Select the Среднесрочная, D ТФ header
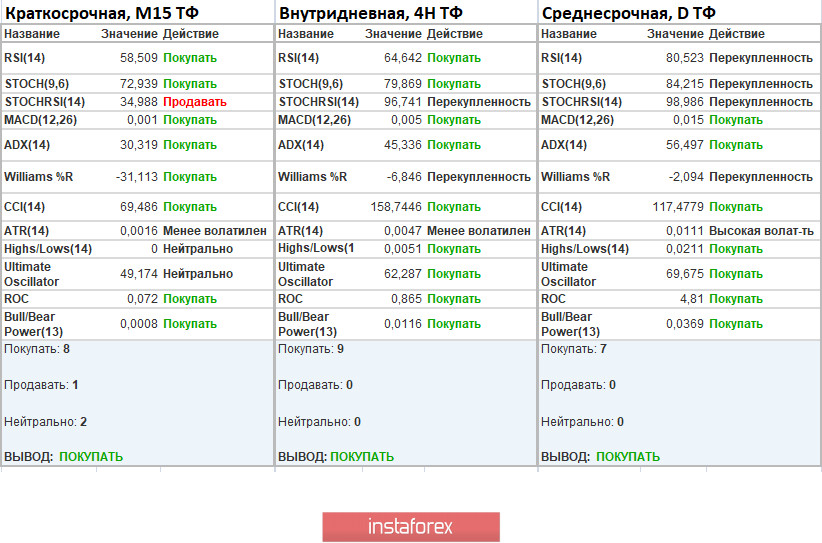This screenshot has height=543, width=822. [x=628, y=13]
